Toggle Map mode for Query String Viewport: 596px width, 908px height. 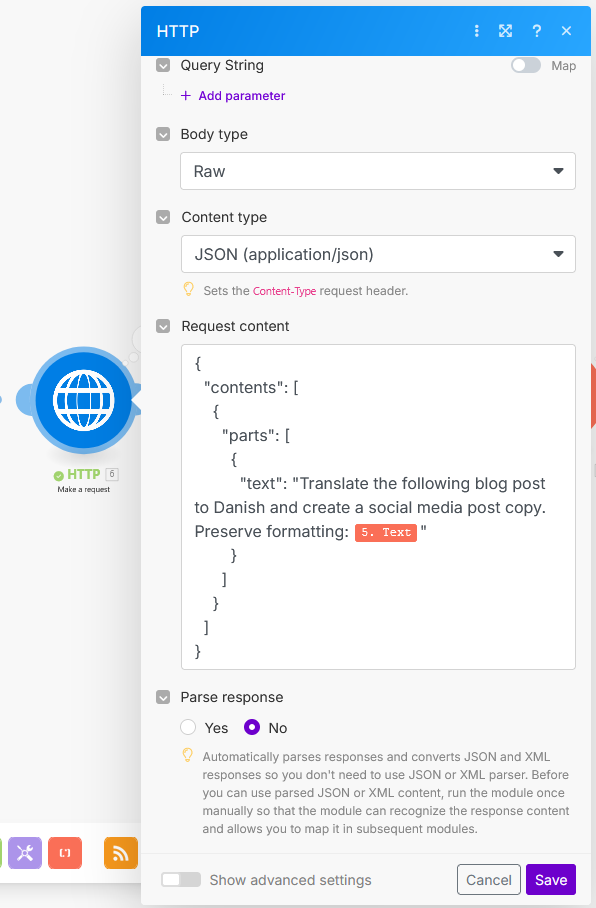(x=525, y=65)
